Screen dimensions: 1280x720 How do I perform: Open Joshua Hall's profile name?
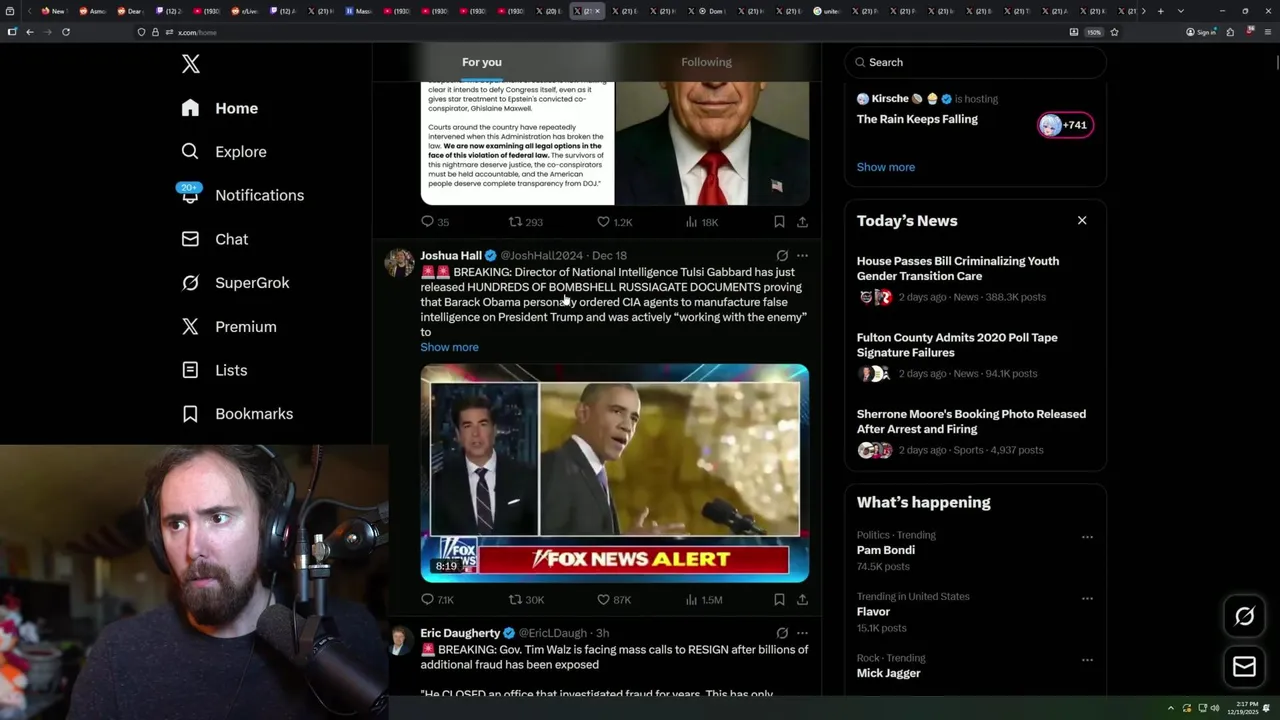450,256
